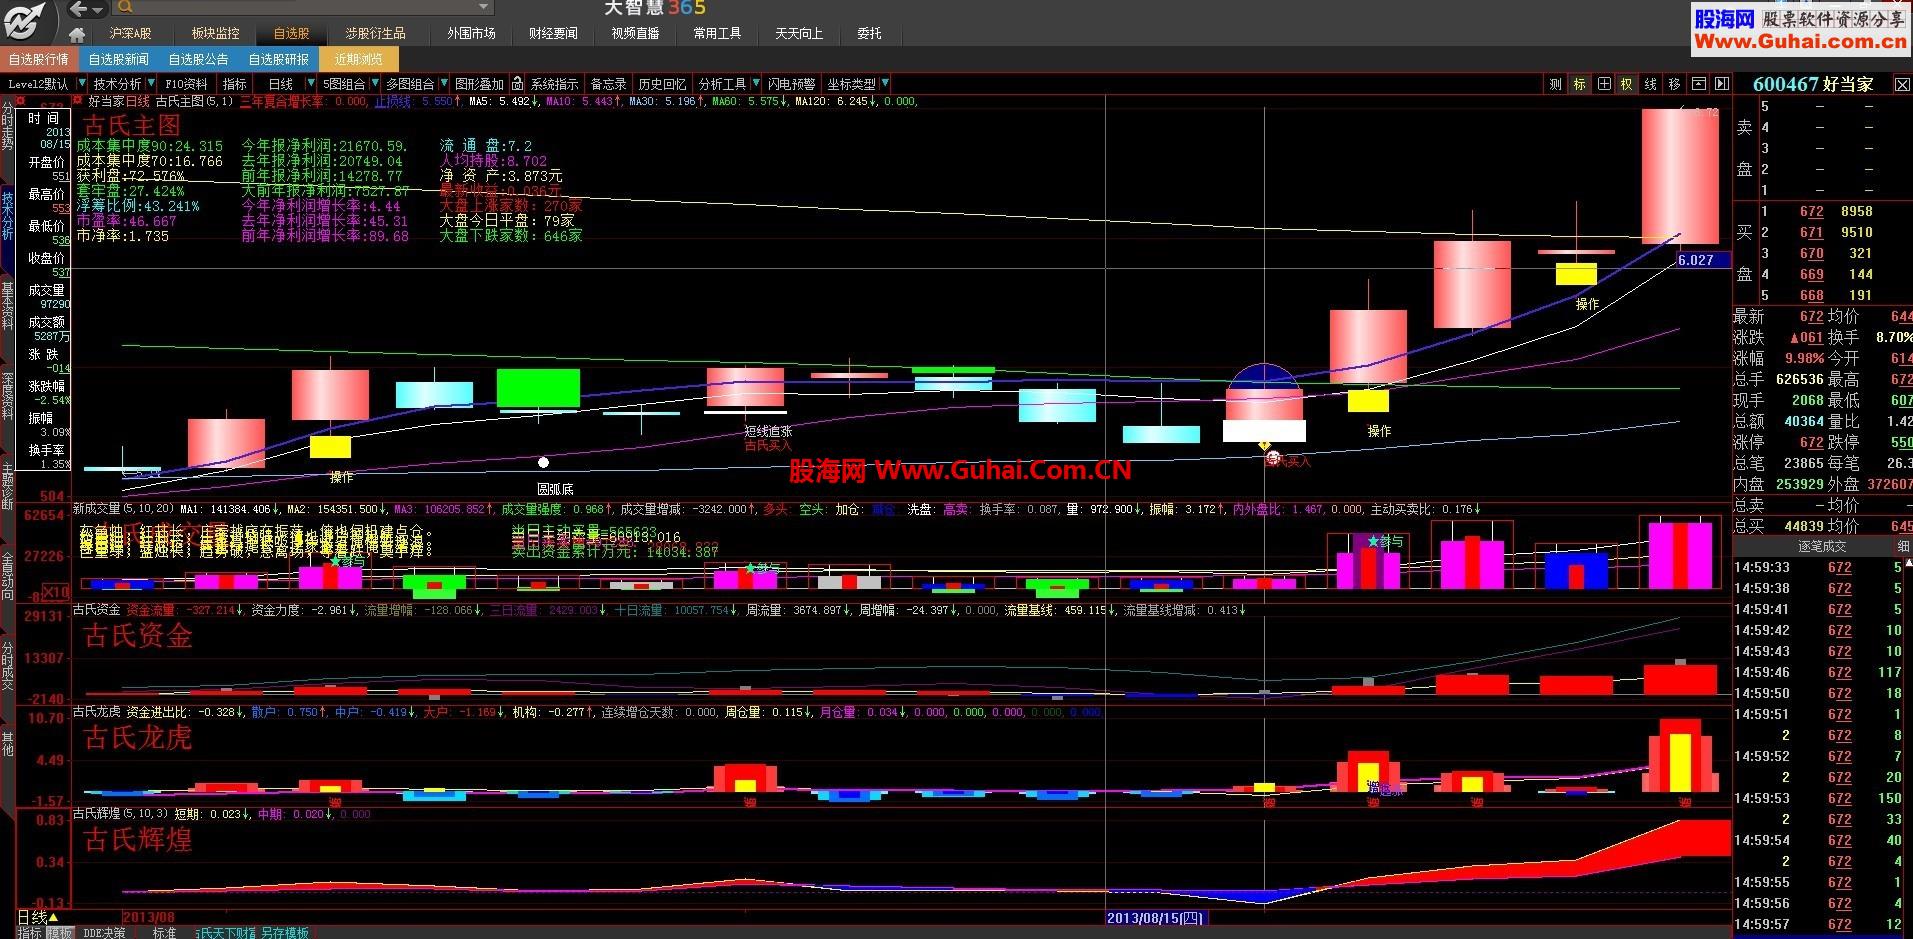Click the 系统指示 button
The image size is (1913, 939).
pyautogui.click(x=554, y=84)
